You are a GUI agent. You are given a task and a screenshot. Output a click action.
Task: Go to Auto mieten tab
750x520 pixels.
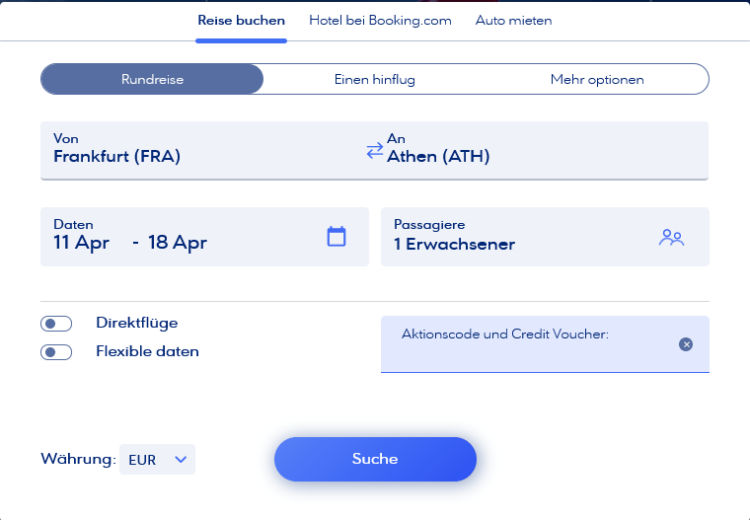point(513,20)
